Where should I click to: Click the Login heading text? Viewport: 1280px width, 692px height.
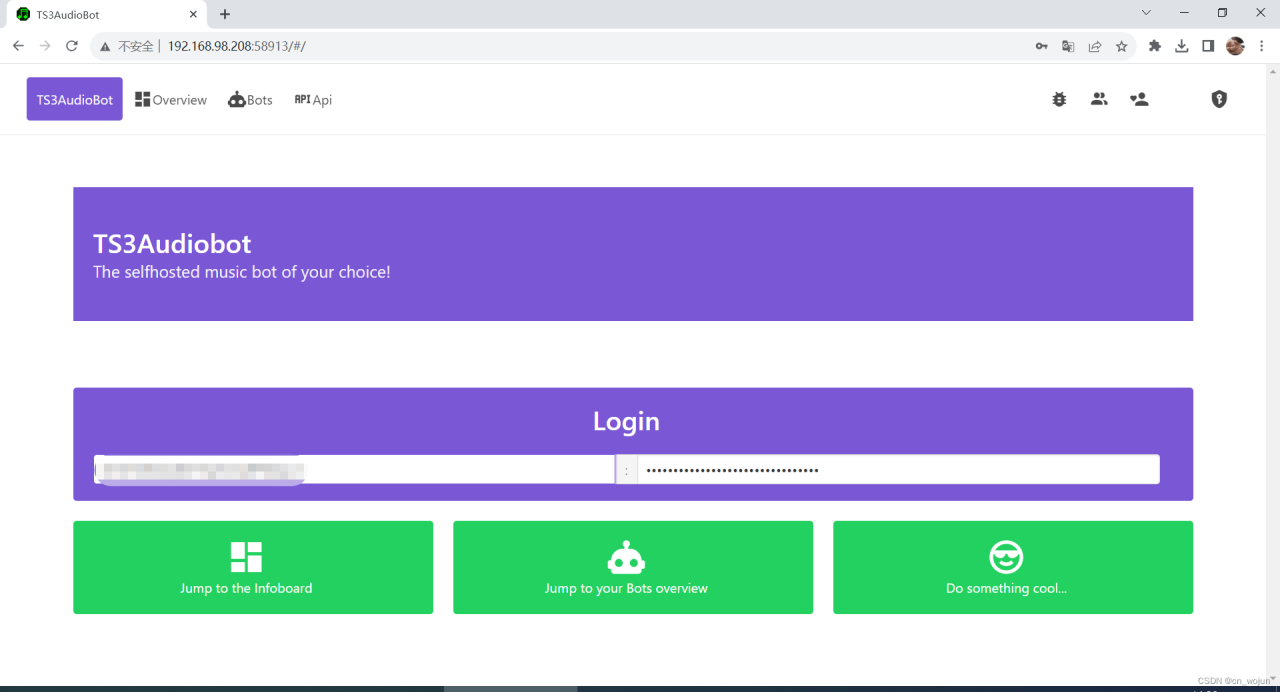626,421
